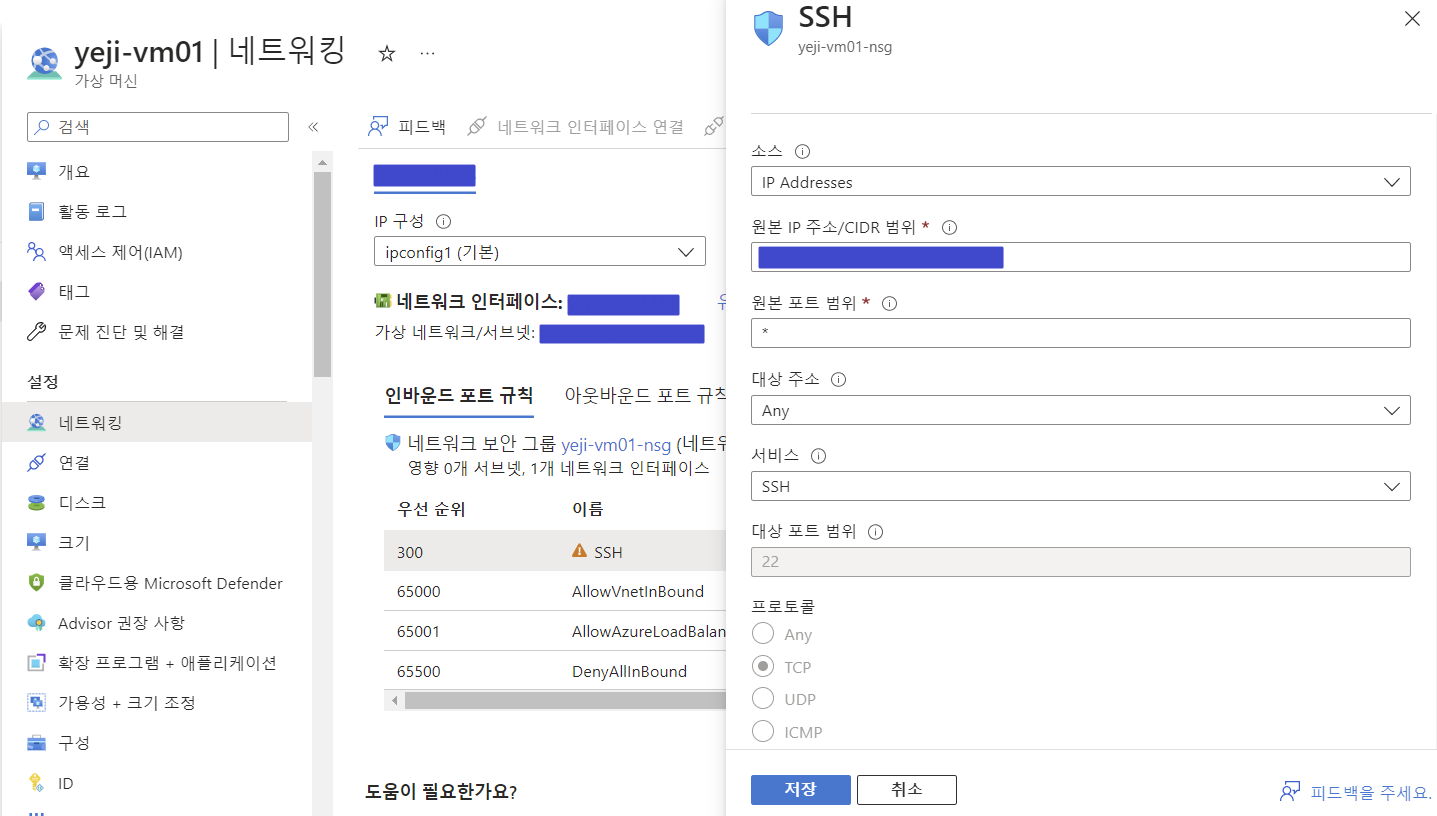Screen dimensions: 1437x816
Task: Click the info icon next to 소스
Action: pyautogui.click(x=802, y=152)
